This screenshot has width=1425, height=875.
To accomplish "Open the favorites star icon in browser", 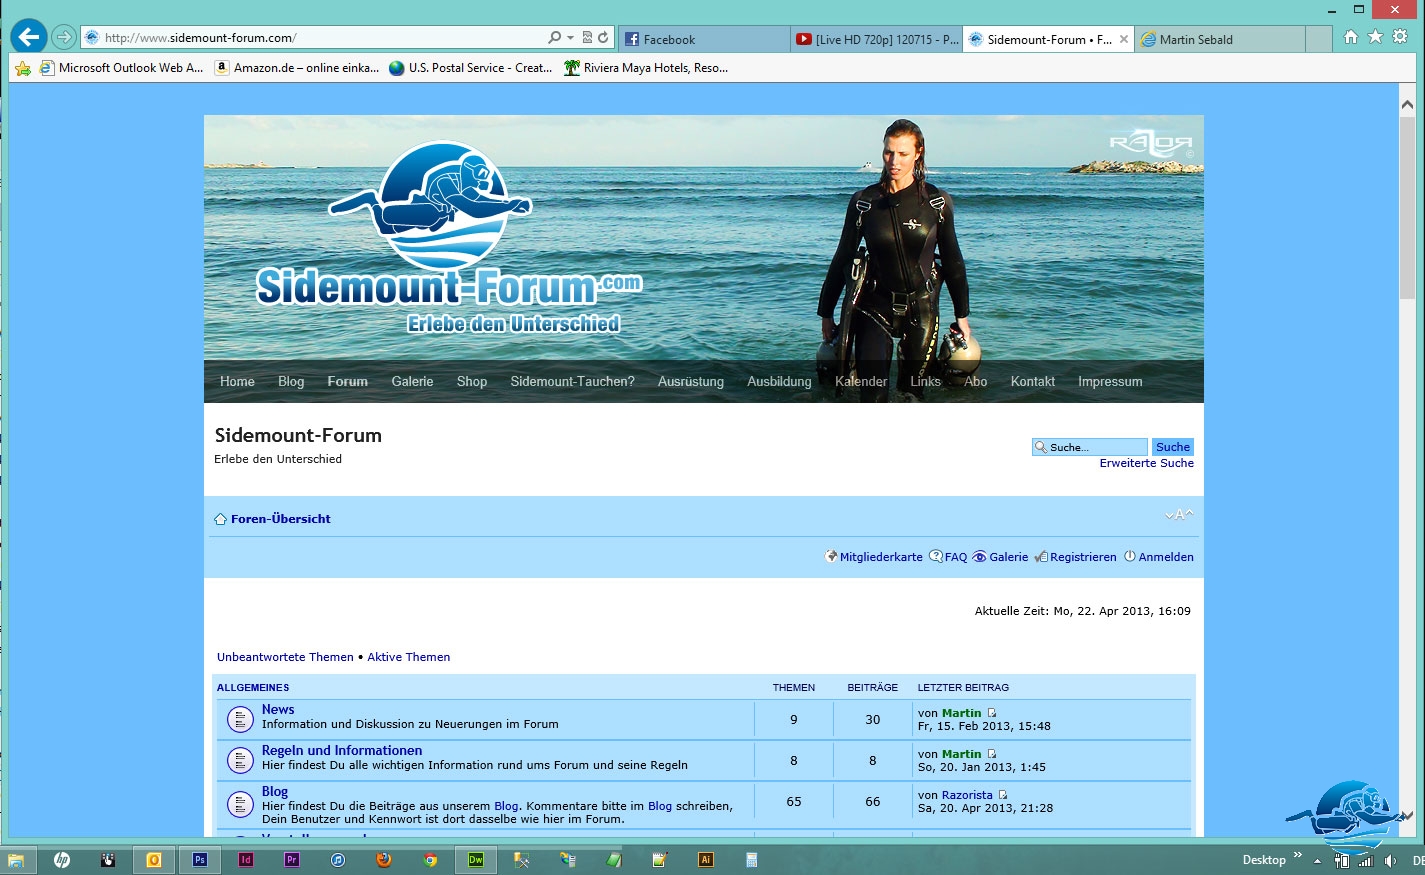I will click(x=1375, y=37).
